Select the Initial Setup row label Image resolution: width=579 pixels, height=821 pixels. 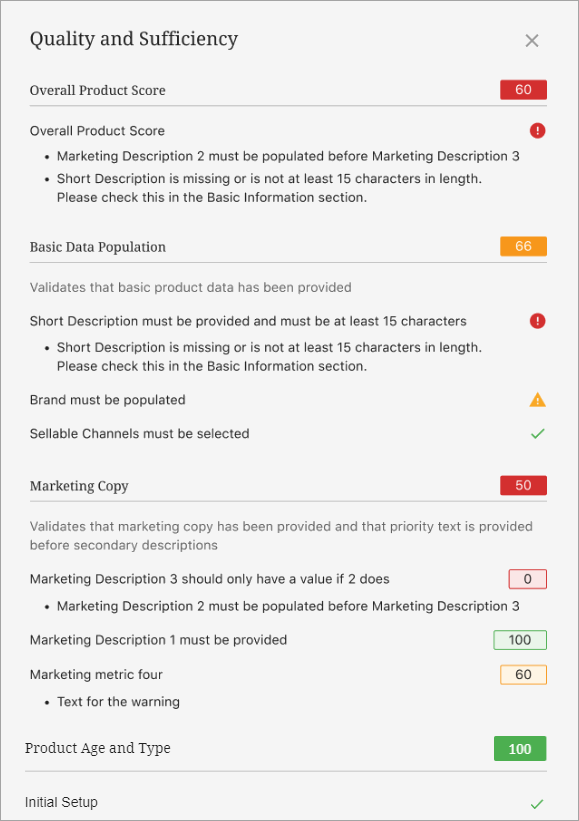(61, 802)
